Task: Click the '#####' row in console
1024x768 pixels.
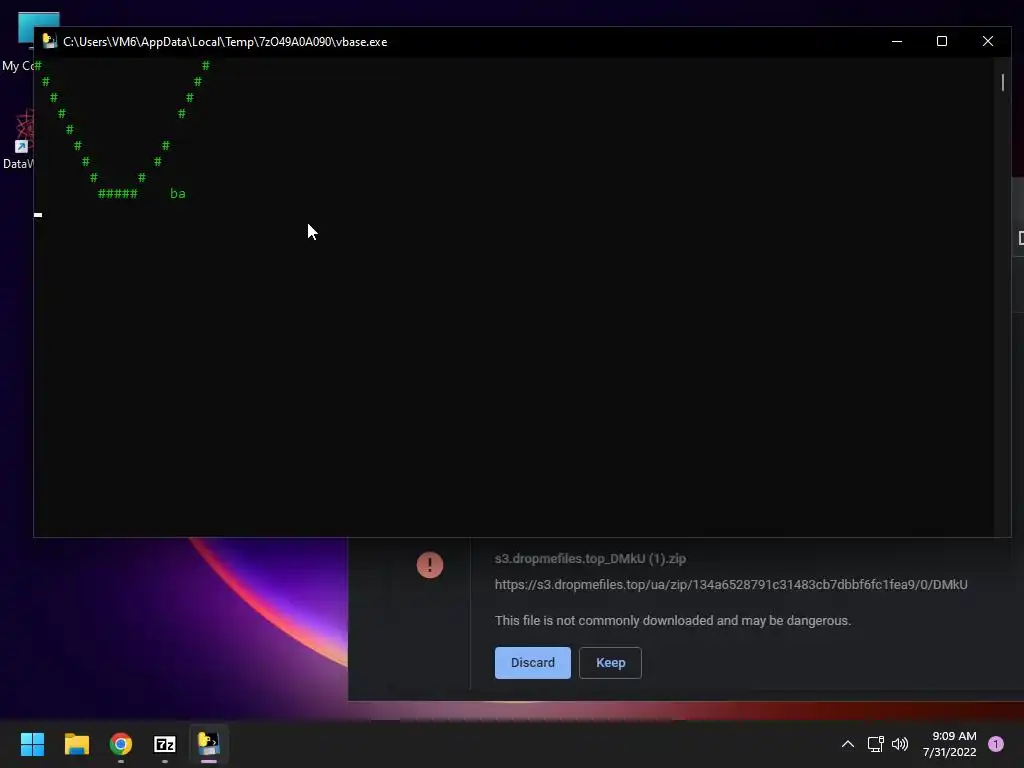Action: click(x=118, y=193)
